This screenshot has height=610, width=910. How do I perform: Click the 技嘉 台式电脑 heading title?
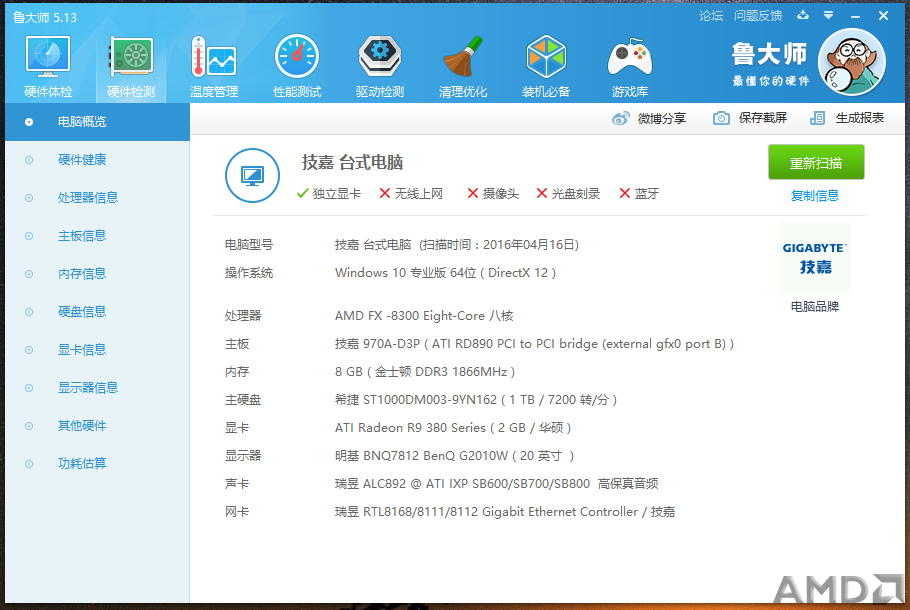352,163
